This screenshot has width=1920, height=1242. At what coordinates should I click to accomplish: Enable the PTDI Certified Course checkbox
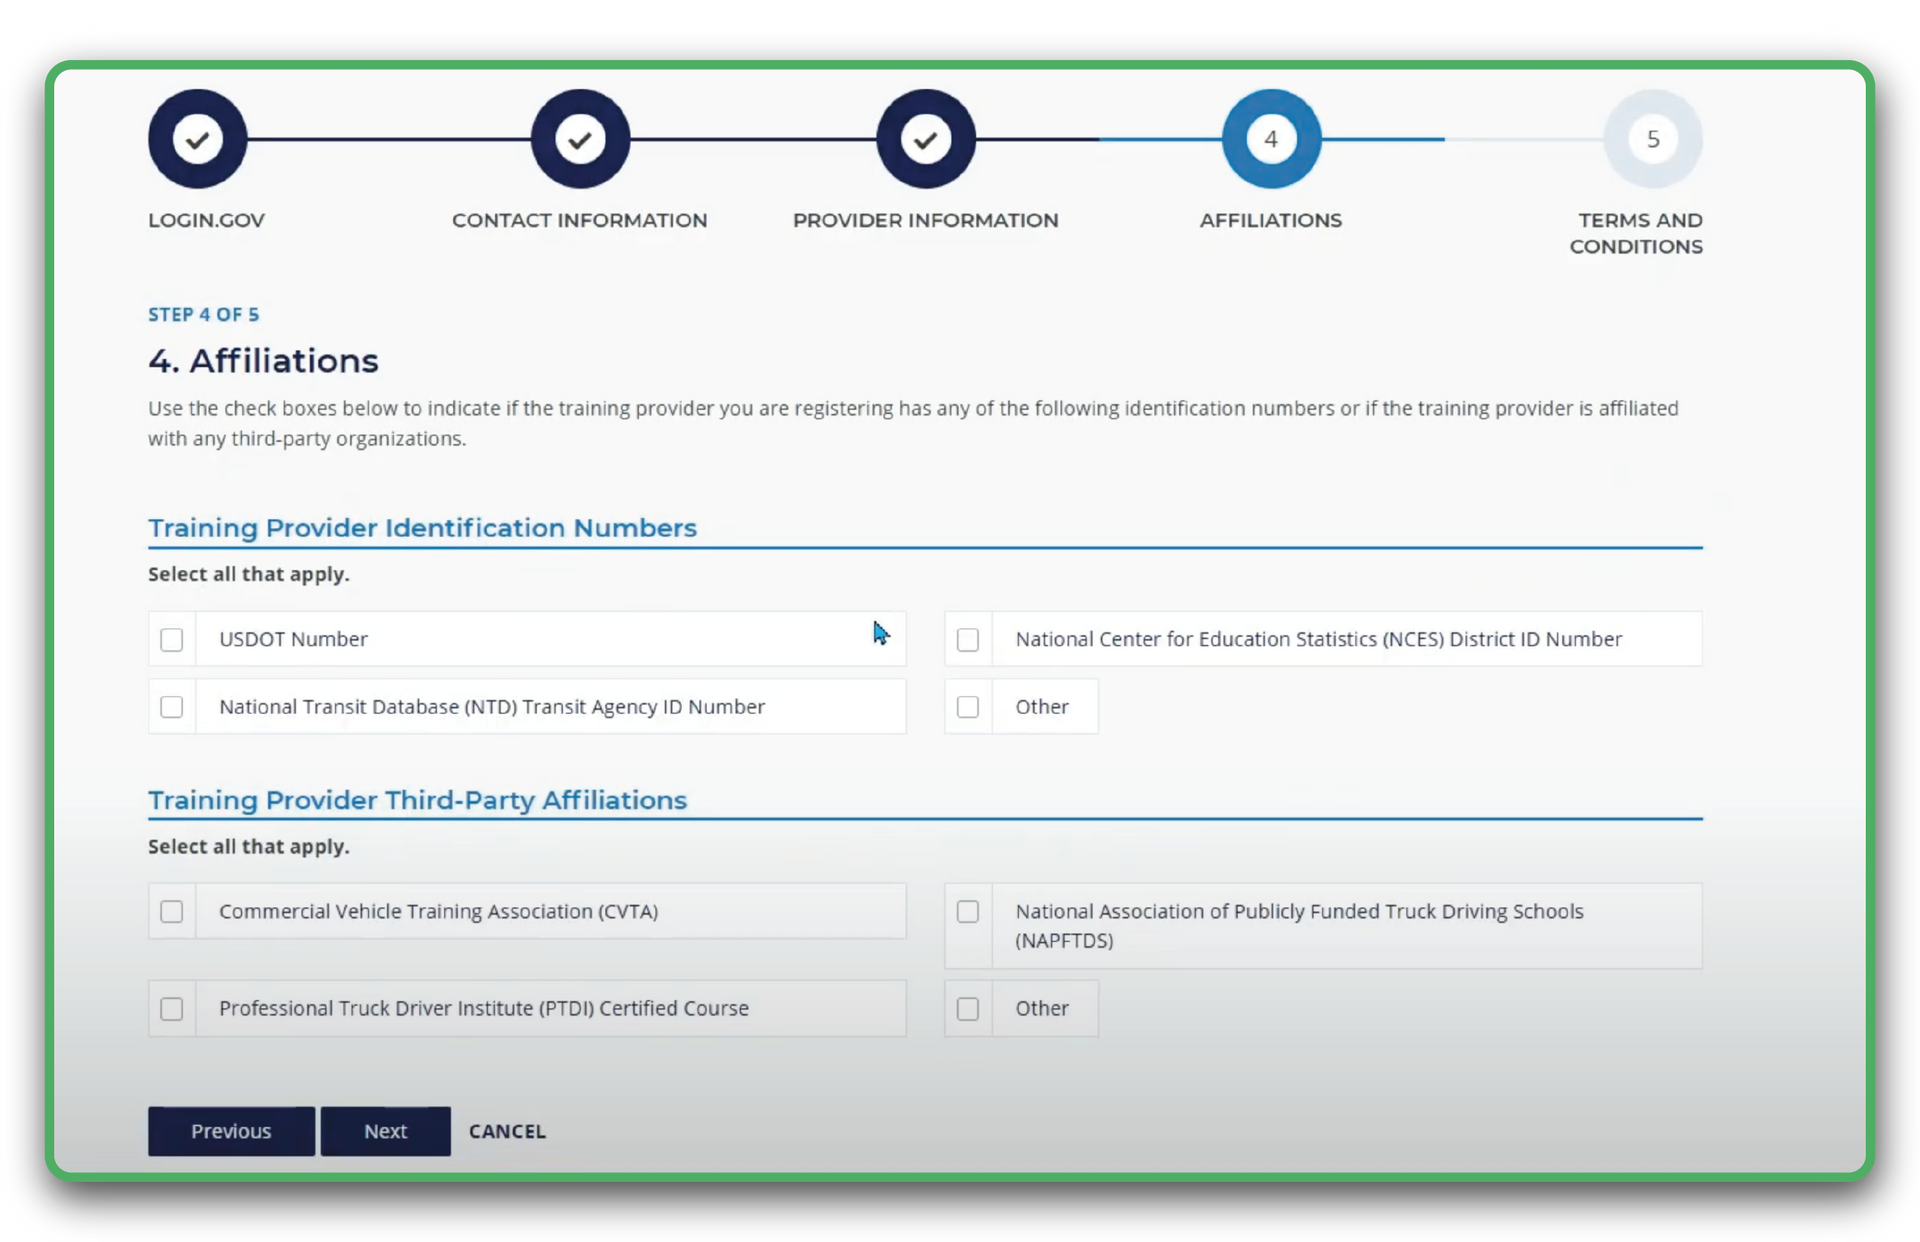[171, 1008]
